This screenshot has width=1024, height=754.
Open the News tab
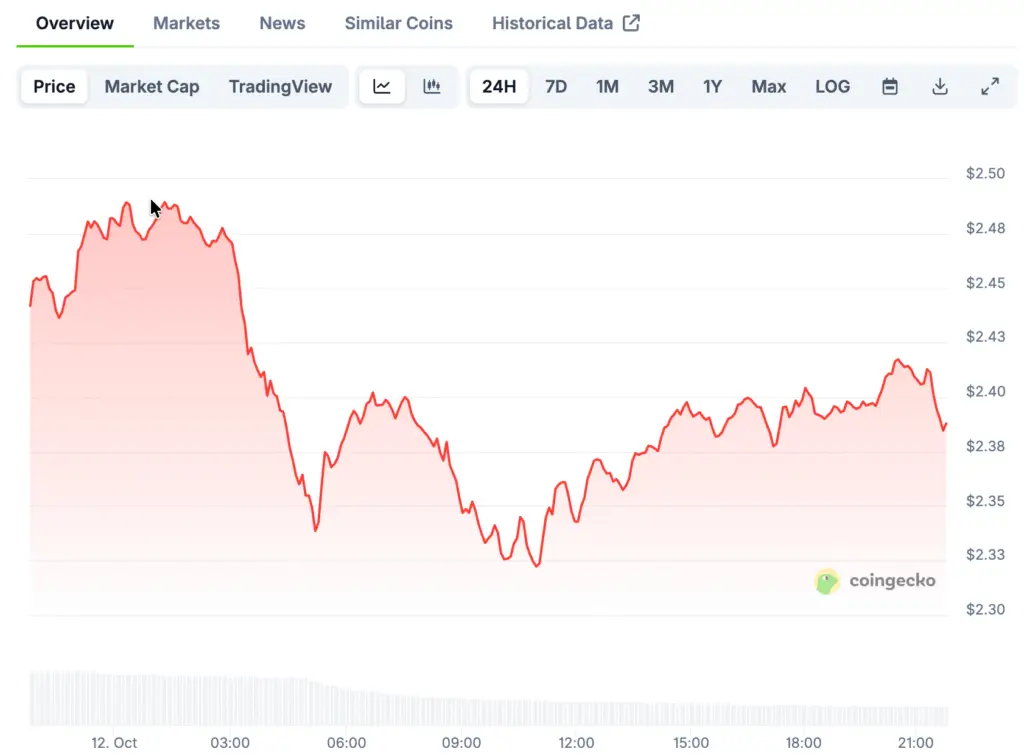click(x=282, y=23)
